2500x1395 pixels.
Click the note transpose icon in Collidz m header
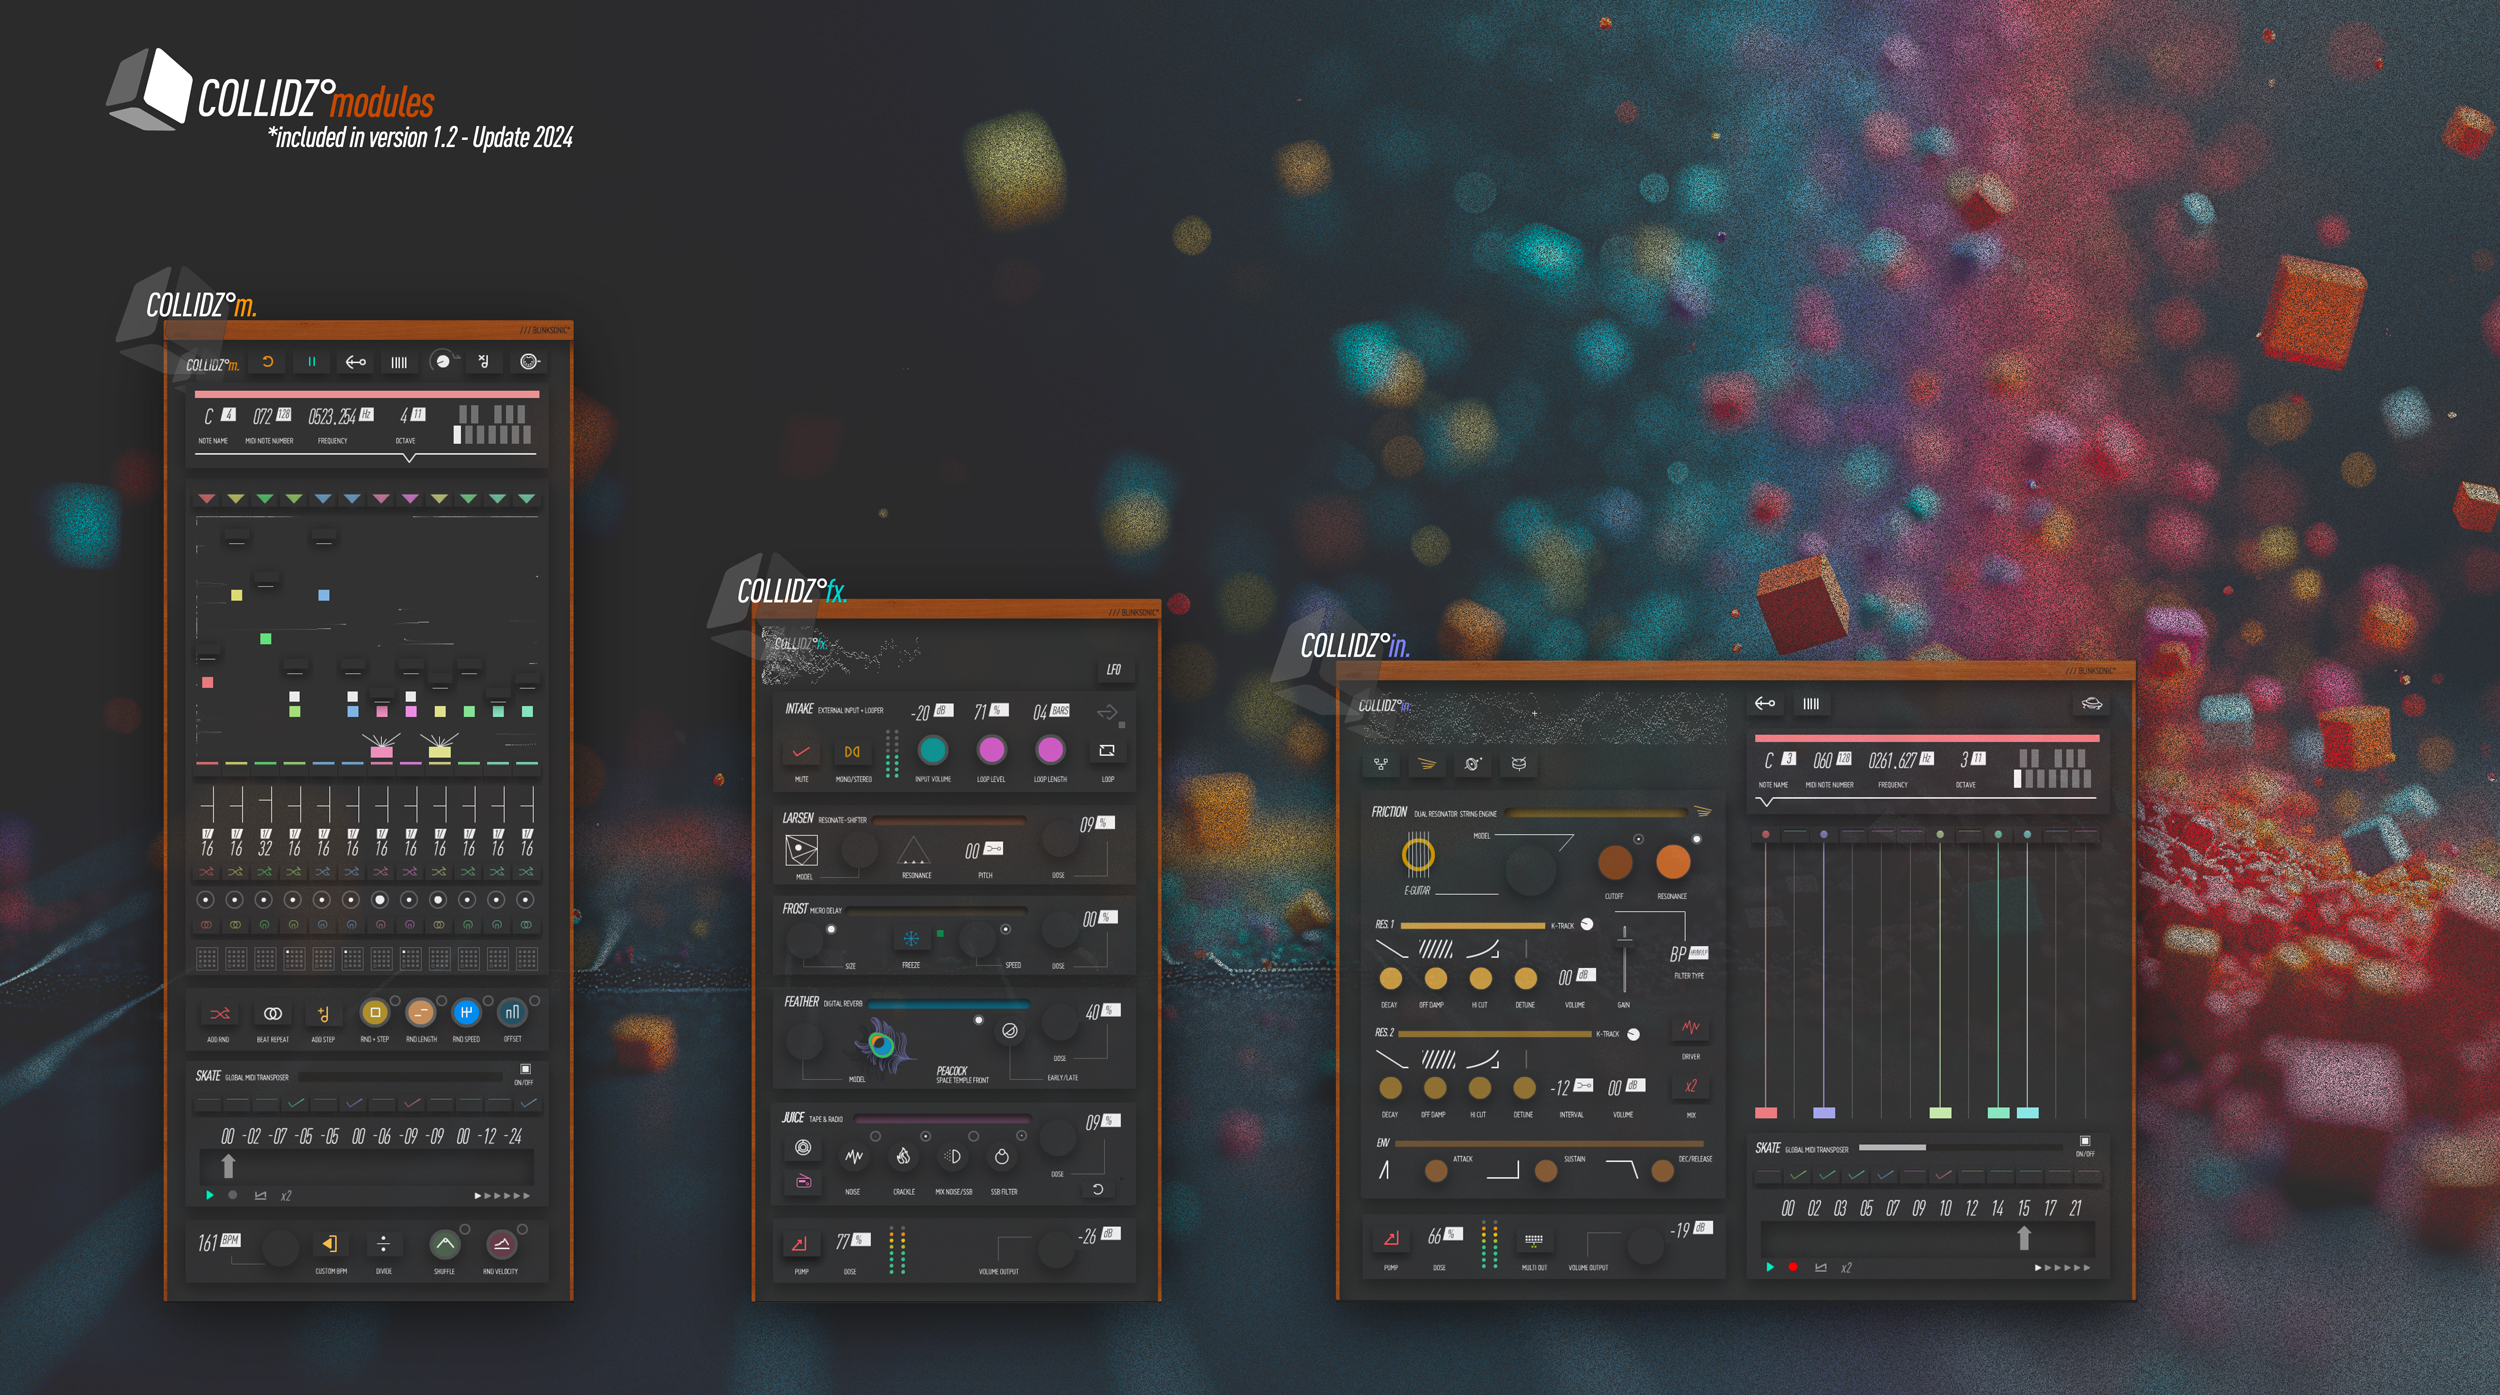(484, 362)
